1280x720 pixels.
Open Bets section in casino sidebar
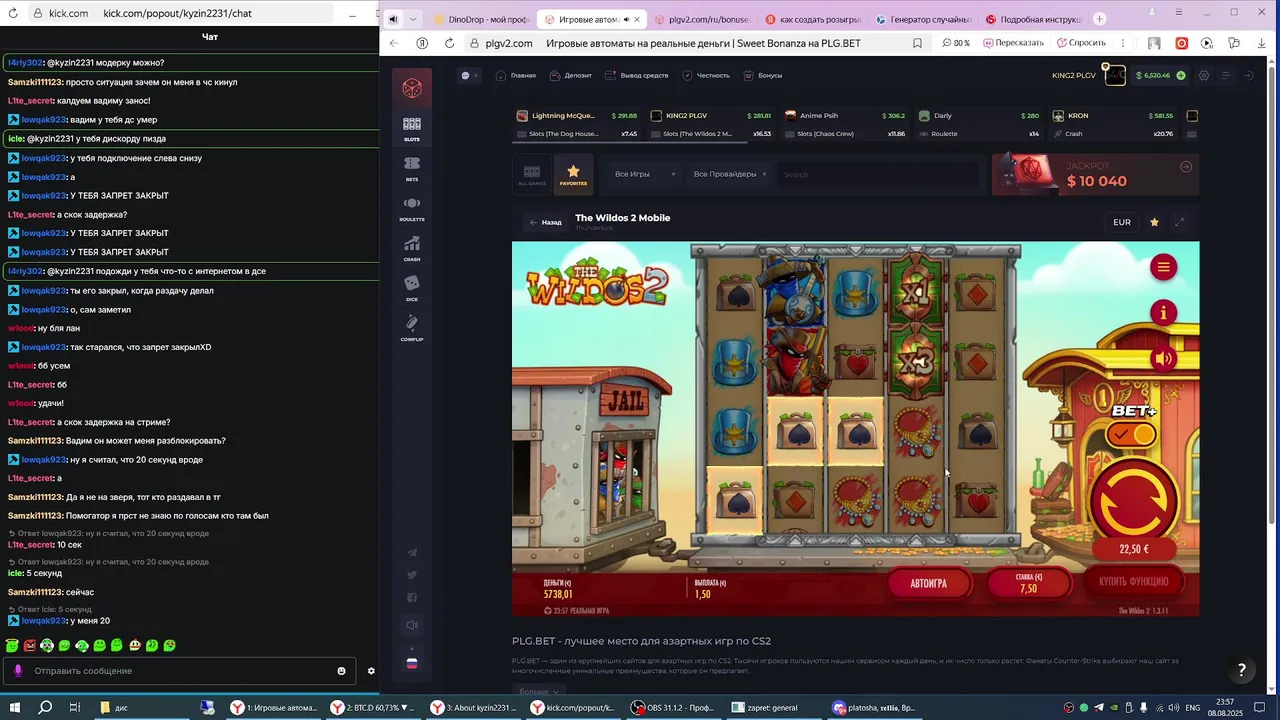point(412,168)
